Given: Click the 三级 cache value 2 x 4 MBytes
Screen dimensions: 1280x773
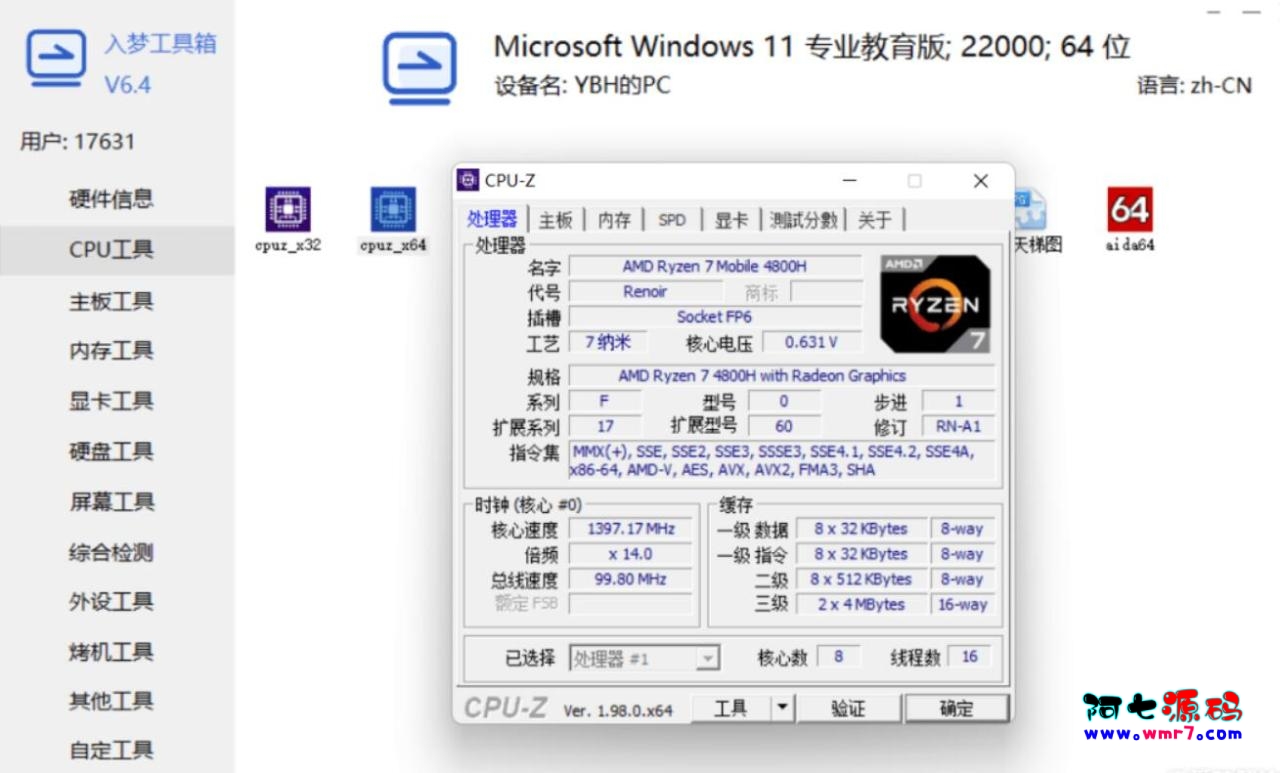Looking at the screenshot, I should point(860,604).
